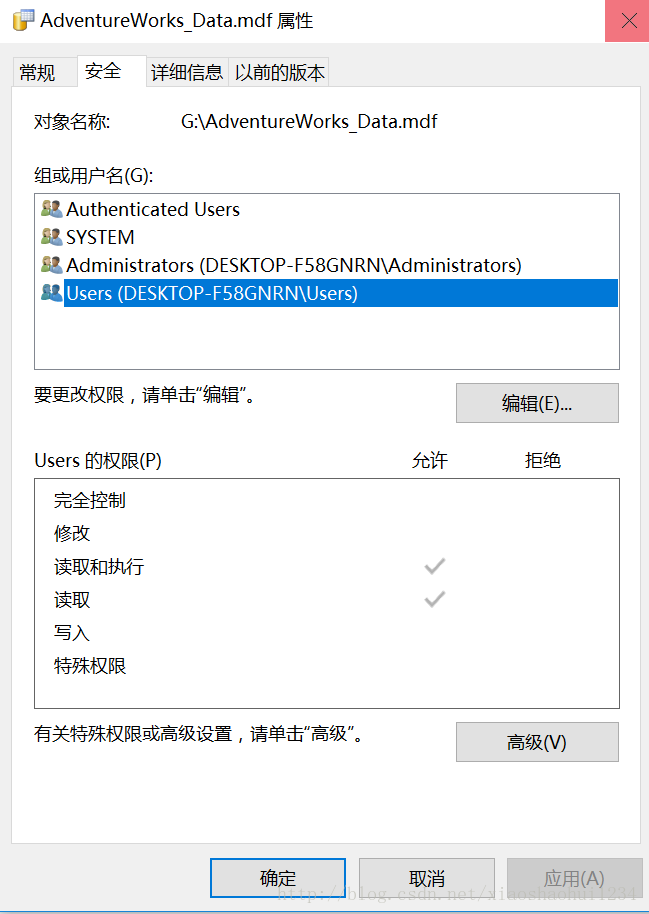649x914 pixels.
Task: Click the Administrators group icon
Action: 51,265
